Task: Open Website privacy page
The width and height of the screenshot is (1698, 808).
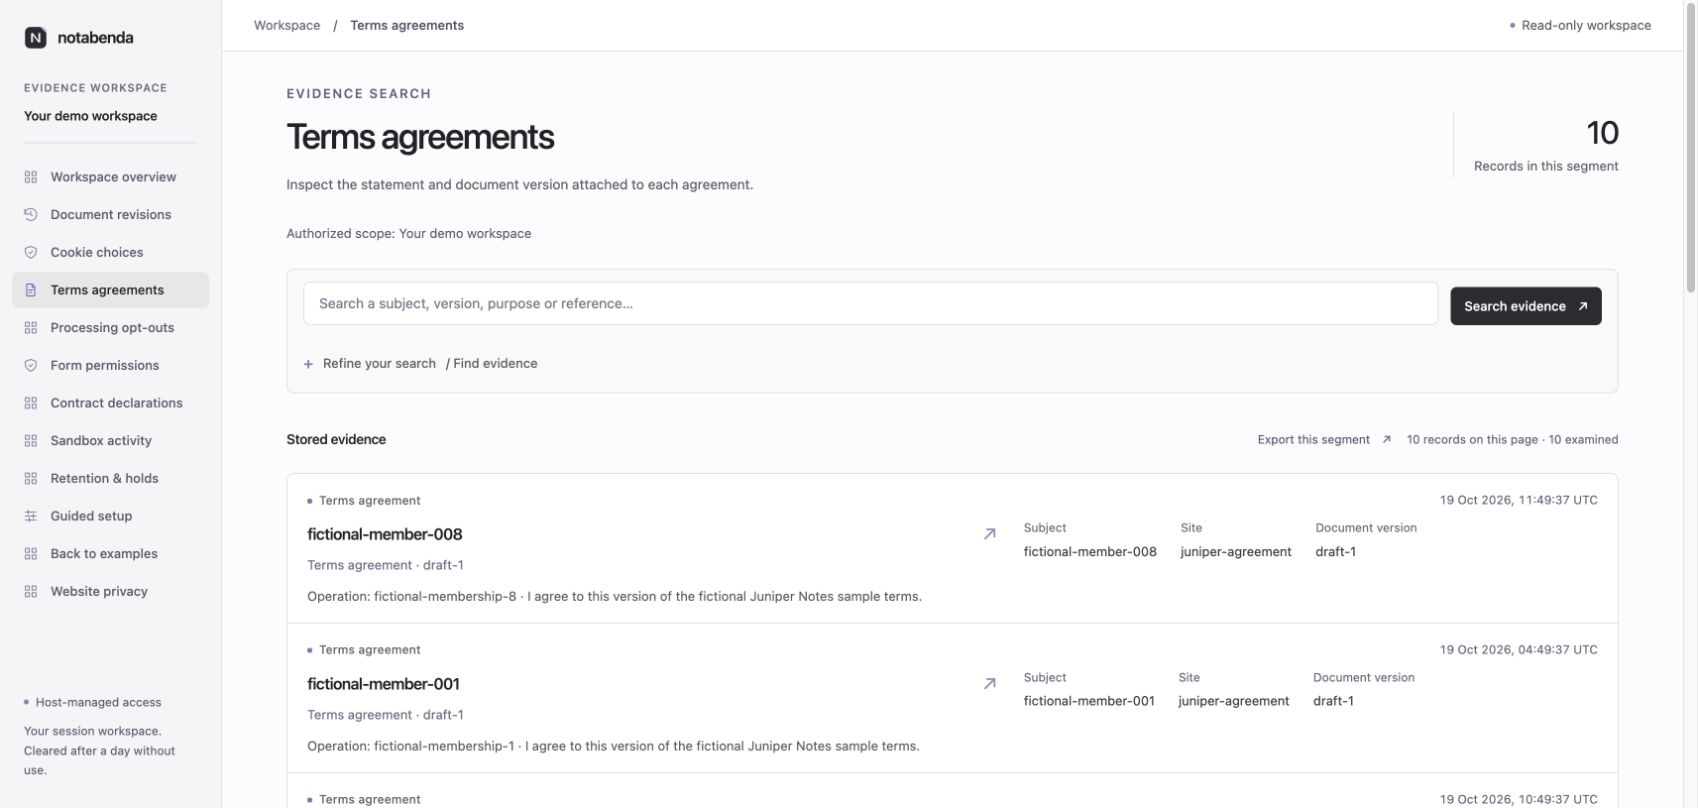Action: coord(110,591)
